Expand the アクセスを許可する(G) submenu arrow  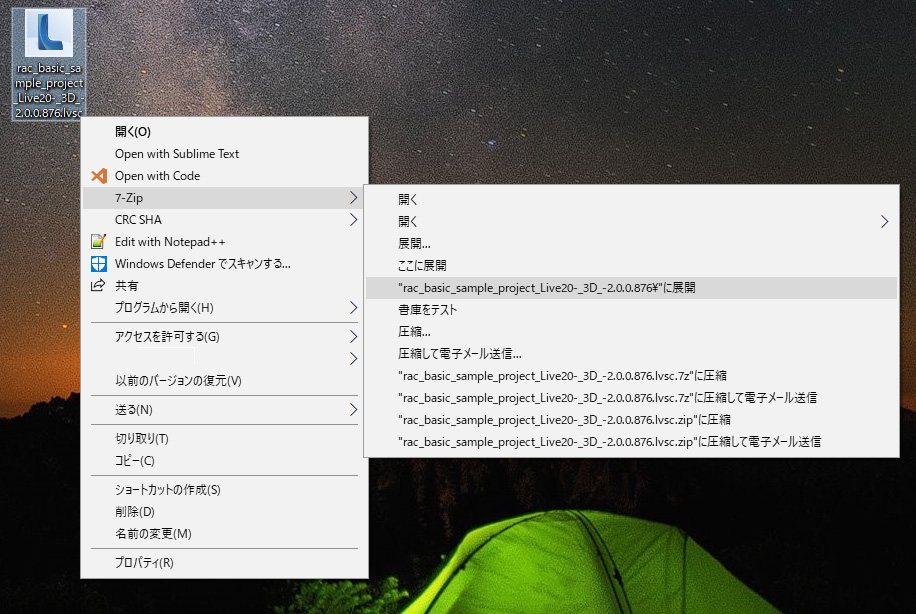(x=353, y=337)
